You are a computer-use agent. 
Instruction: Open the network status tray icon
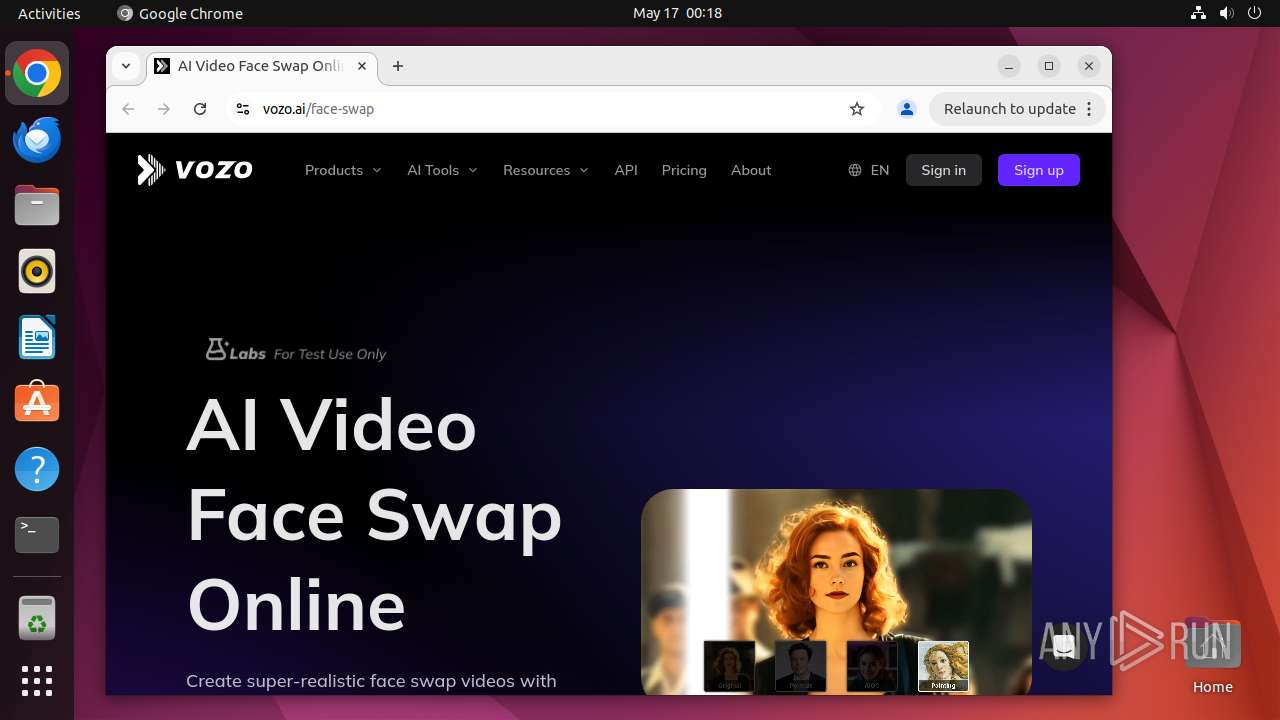point(1198,13)
